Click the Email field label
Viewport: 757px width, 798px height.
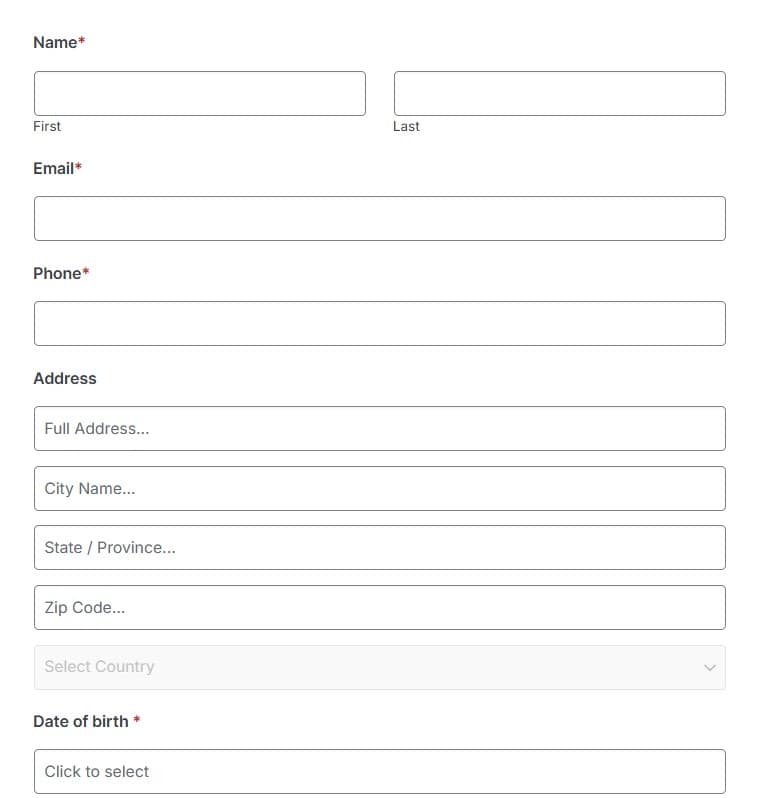(x=53, y=168)
